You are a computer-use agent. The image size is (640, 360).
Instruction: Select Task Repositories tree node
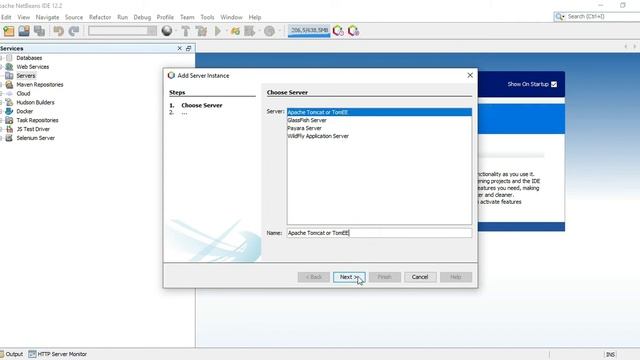(x=37, y=120)
